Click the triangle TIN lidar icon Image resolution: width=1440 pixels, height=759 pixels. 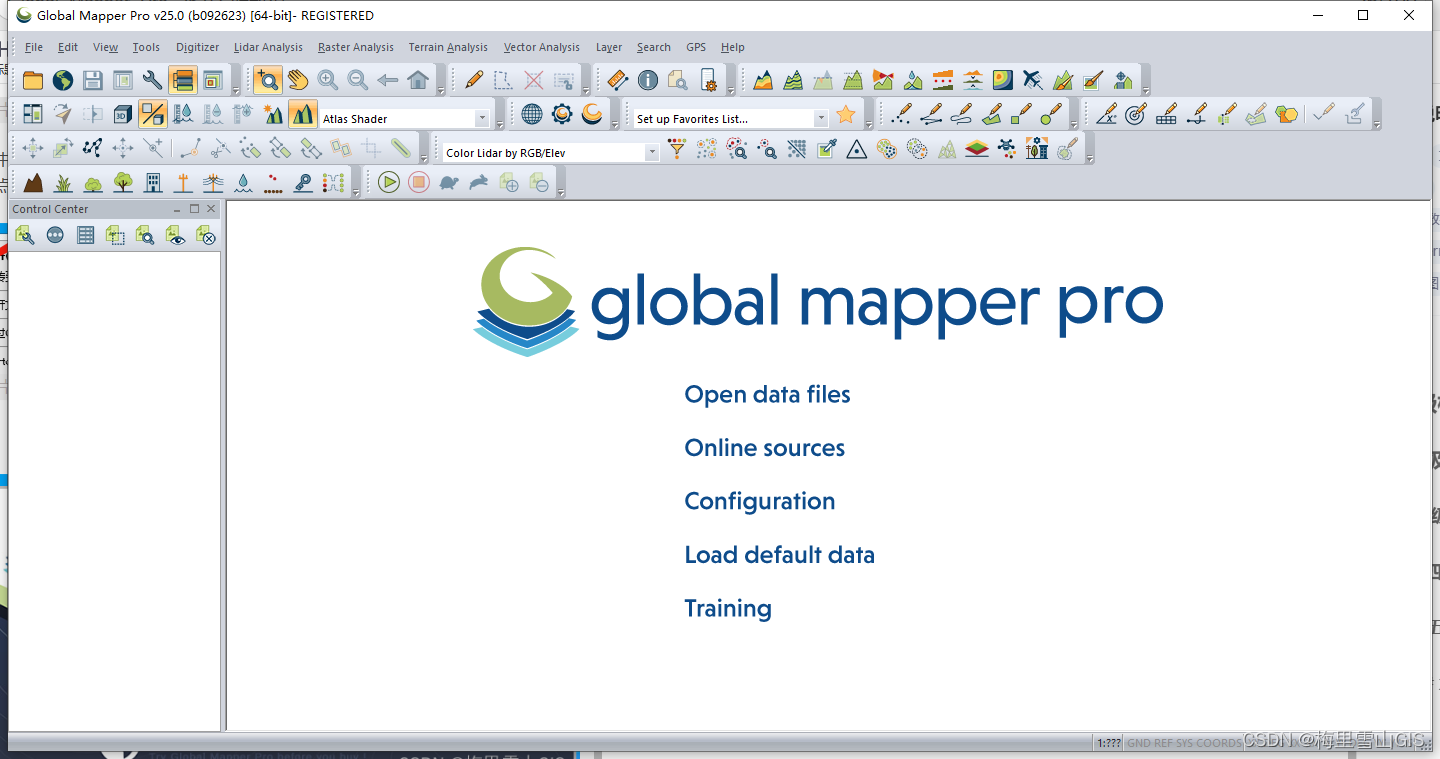[x=857, y=149]
